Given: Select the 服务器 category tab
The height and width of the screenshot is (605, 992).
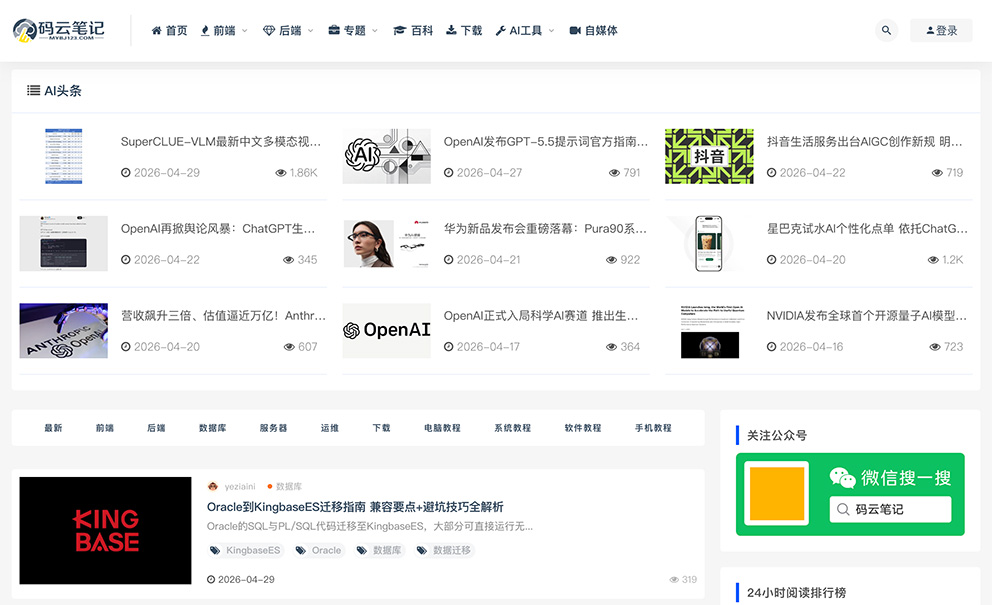Looking at the screenshot, I should click(273, 428).
